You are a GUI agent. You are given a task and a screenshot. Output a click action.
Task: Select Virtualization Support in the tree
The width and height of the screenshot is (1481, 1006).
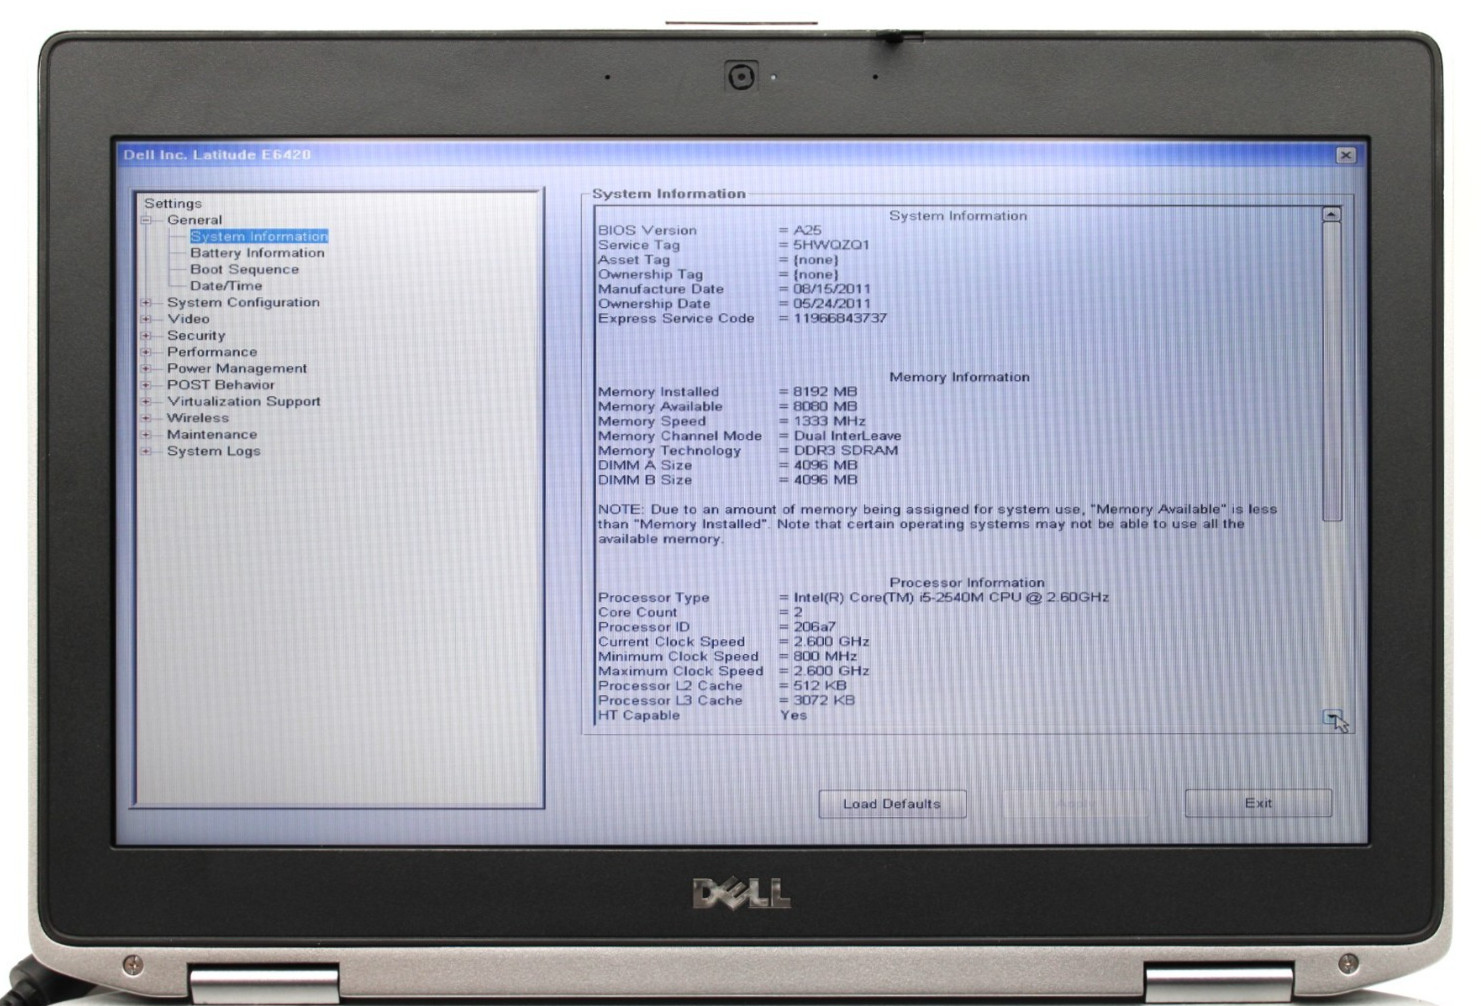click(244, 402)
